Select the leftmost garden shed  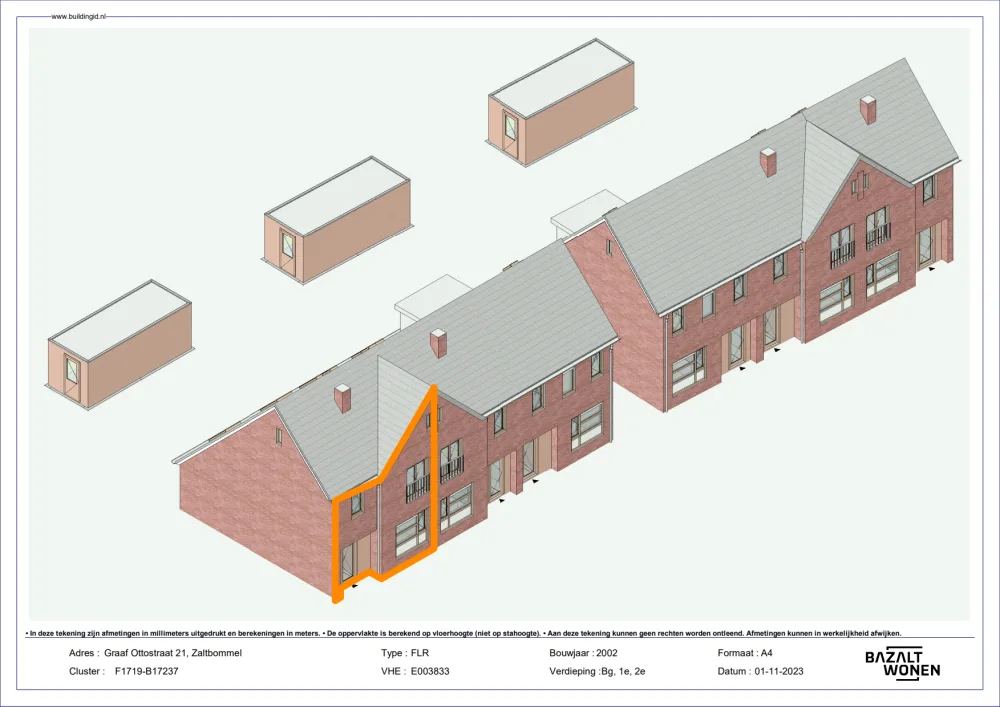tap(118, 345)
